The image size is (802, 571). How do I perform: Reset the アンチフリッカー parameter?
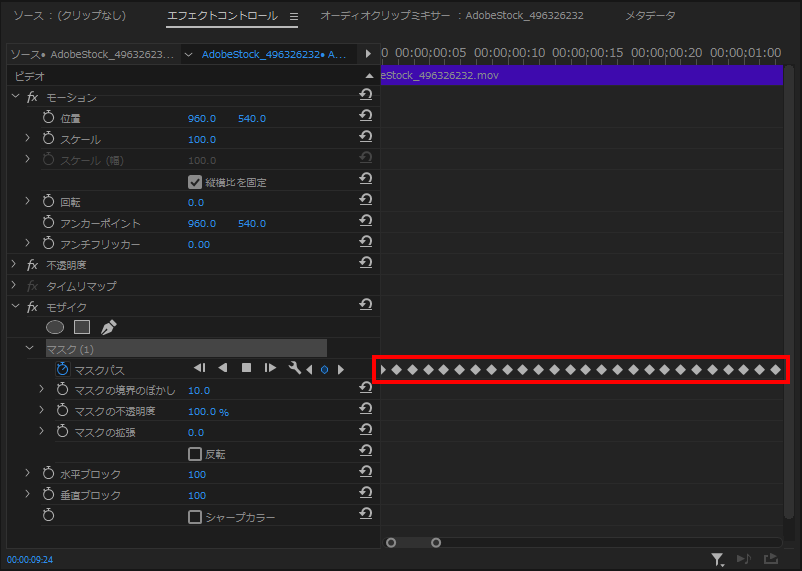(365, 242)
